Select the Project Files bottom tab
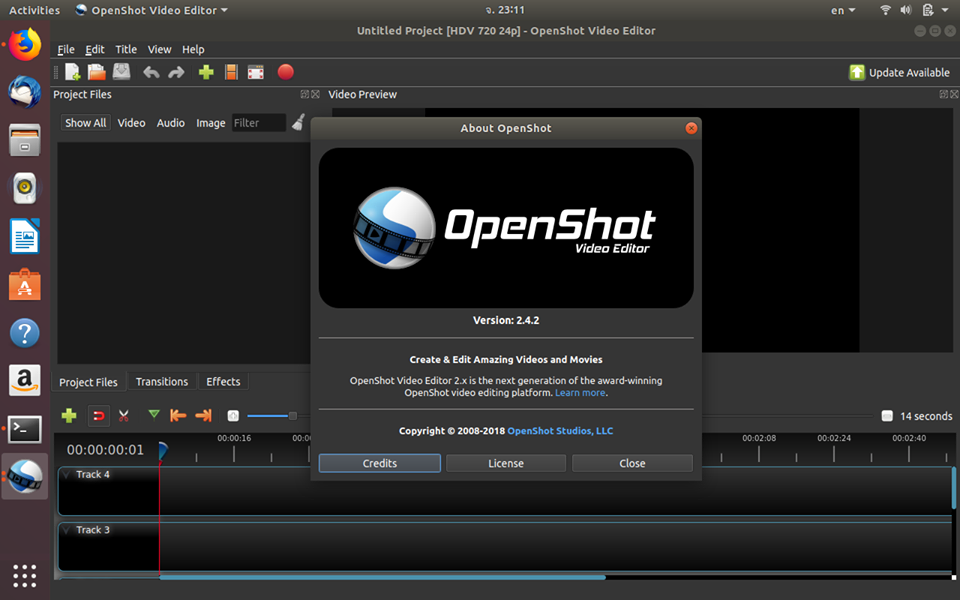 pyautogui.click(x=88, y=382)
